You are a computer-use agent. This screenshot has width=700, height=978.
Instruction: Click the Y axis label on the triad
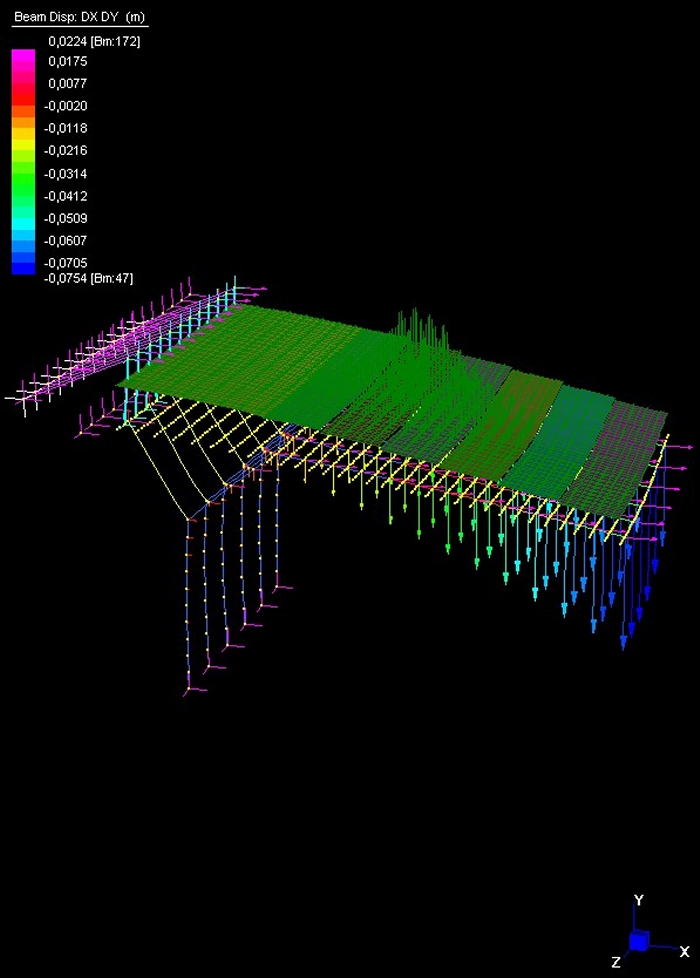638,900
